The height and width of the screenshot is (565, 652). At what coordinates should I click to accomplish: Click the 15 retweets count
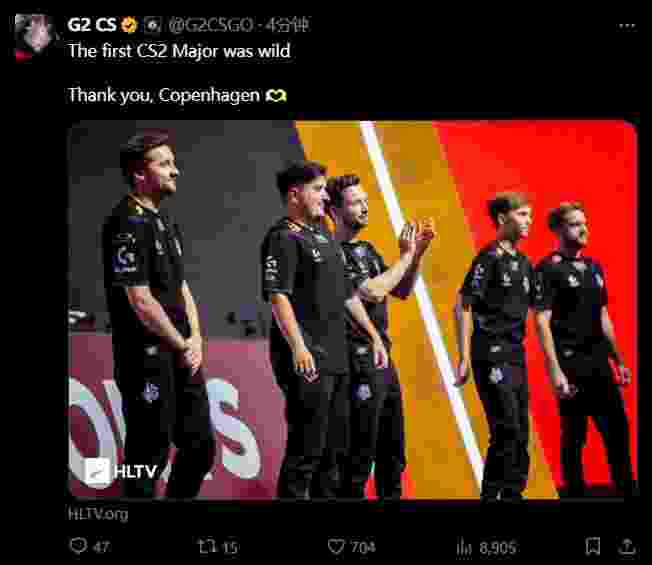(x=230, y=547)
